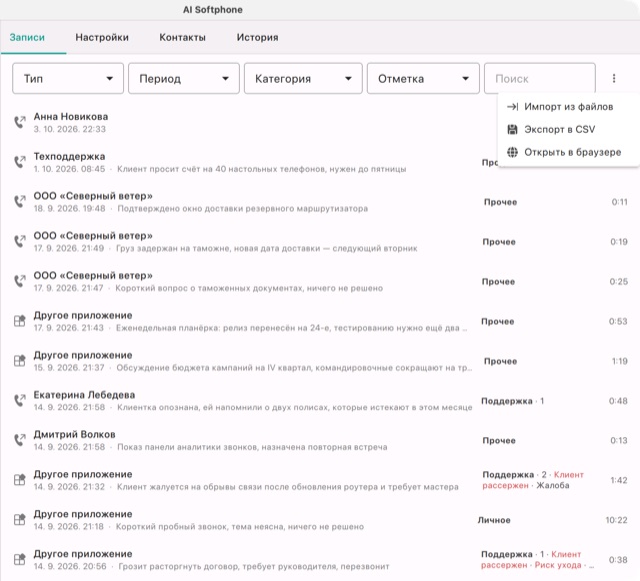The image size is (640, 581).
Task: Click the Личное category label
Action: click(494, 520)
